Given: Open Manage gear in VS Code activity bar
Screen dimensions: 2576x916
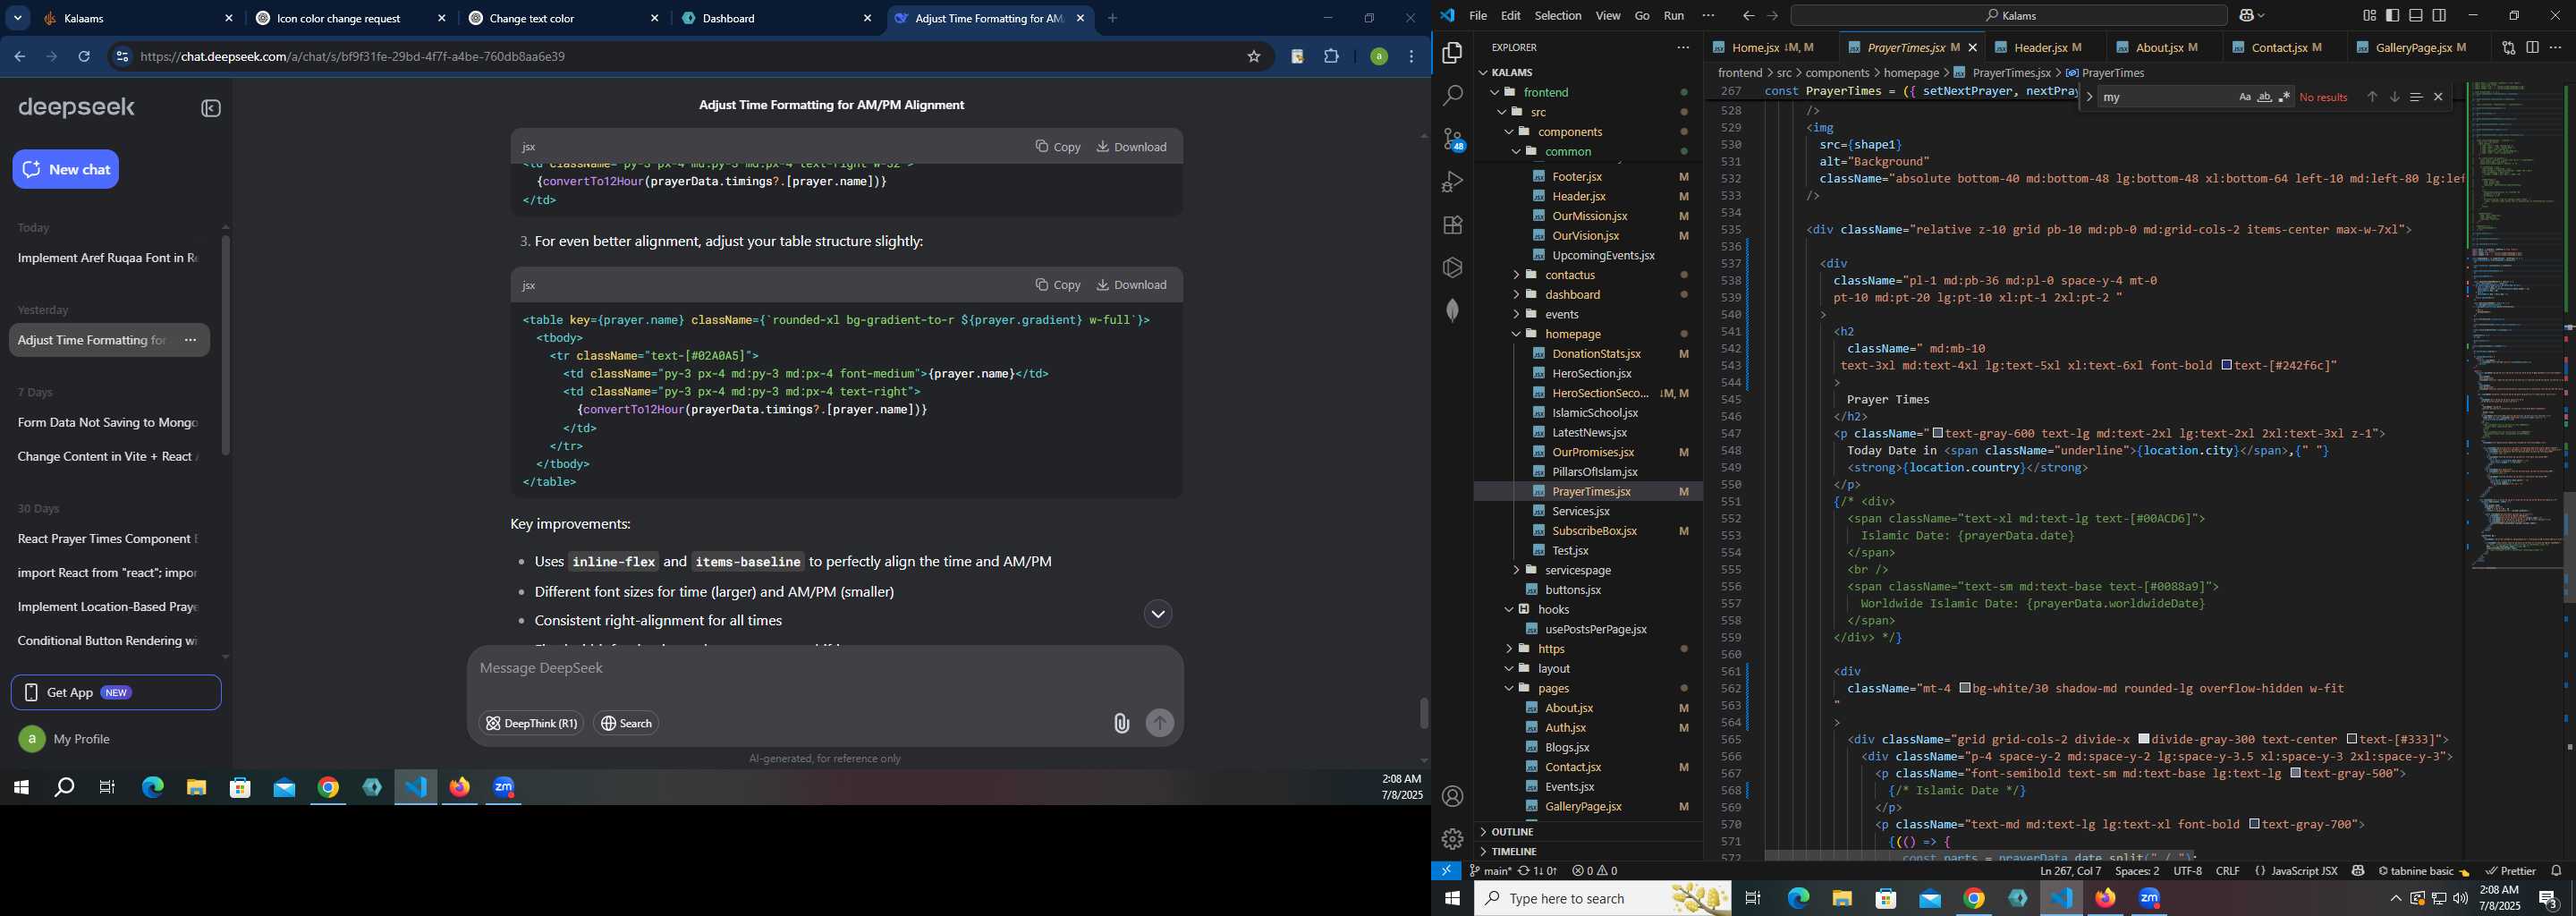Looking at the screenshot, I should coord(1452,839).
